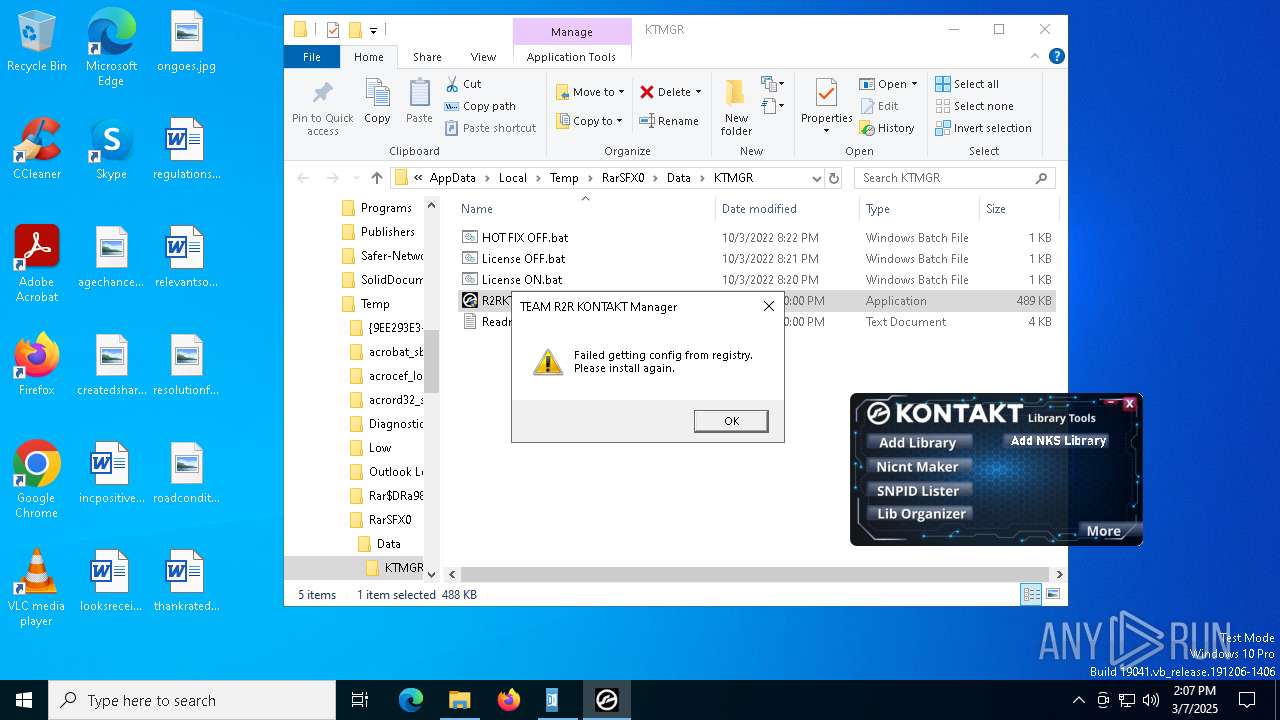Image resolution: width=1280 pixels, height=720 pixels.
Task: Open the Move to dropdown
Action: click(590, 92)
